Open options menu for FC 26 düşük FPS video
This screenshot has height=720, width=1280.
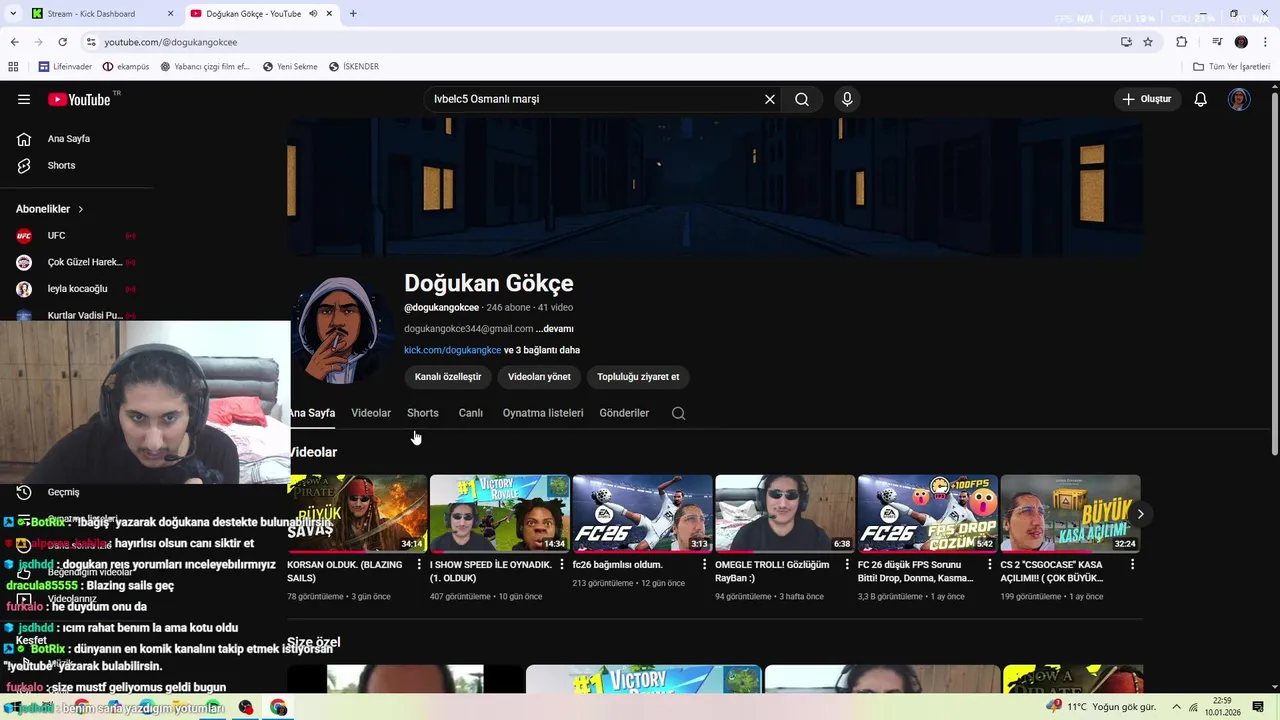(990, 565)
